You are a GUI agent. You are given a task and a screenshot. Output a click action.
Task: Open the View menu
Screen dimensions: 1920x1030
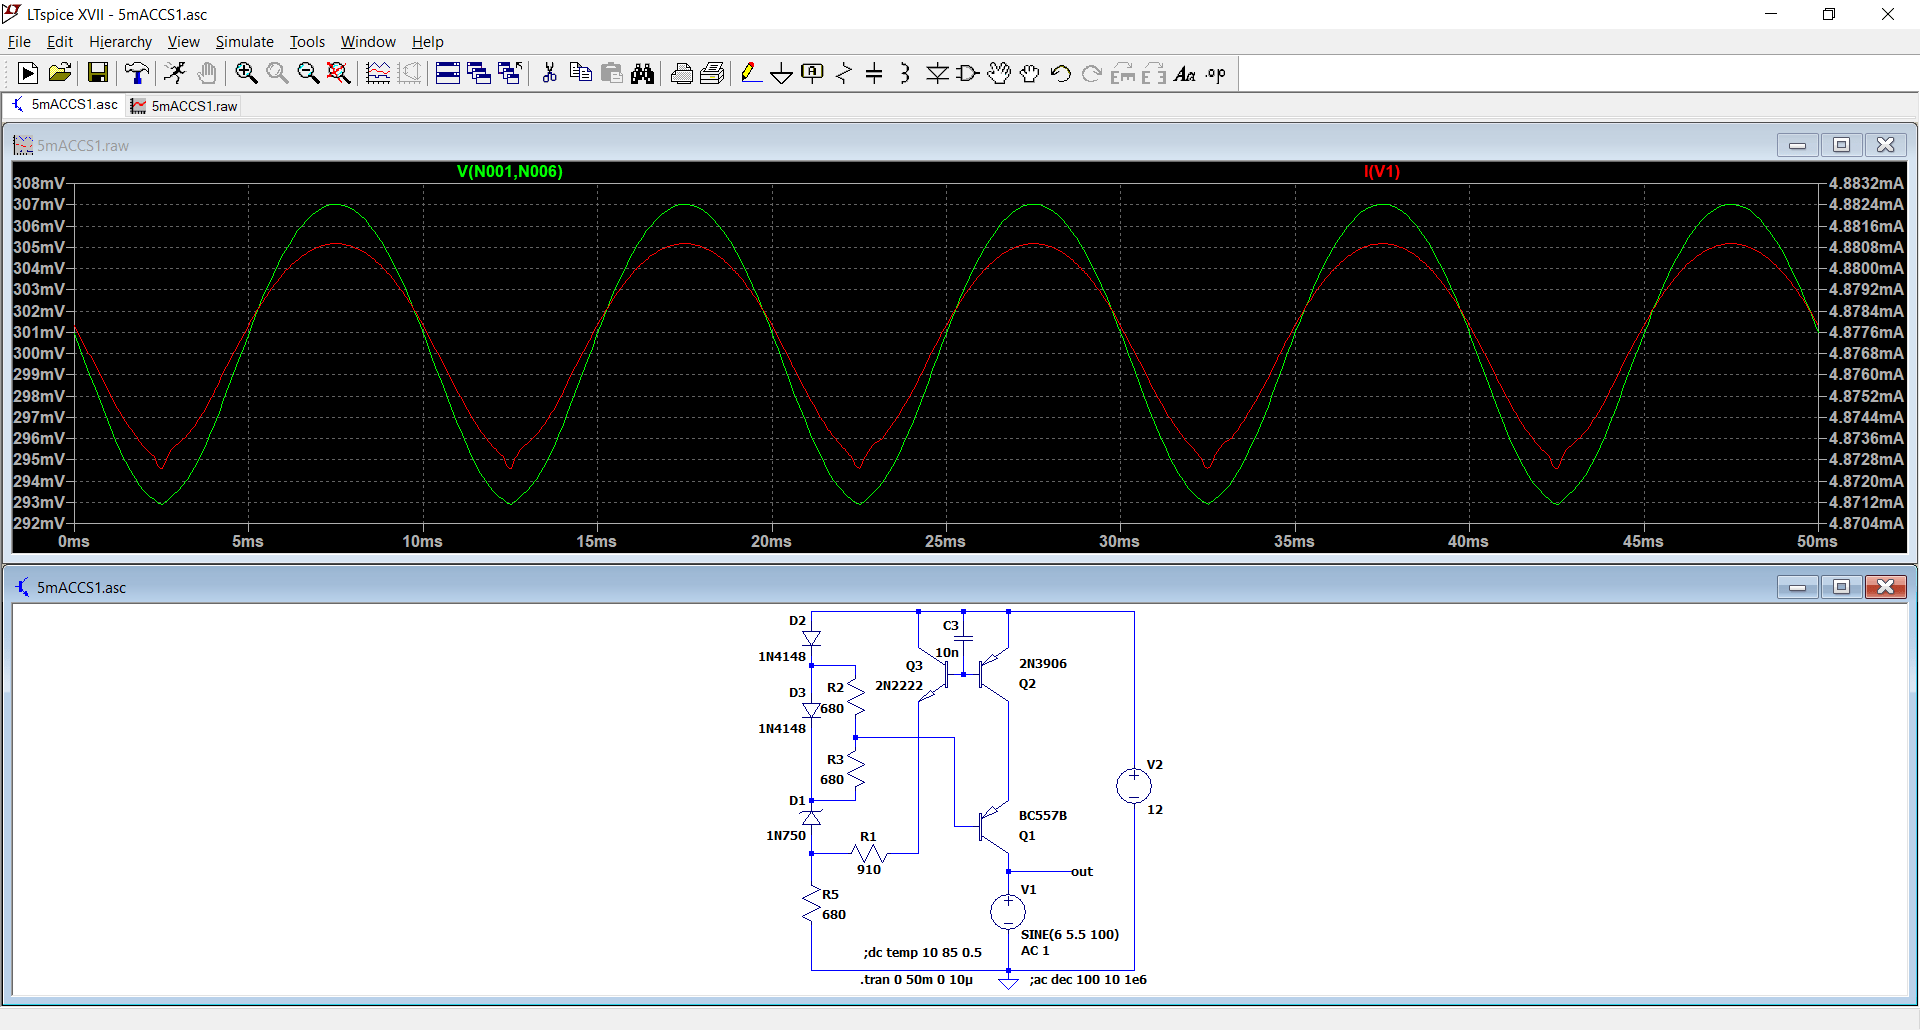pos(183,41)
